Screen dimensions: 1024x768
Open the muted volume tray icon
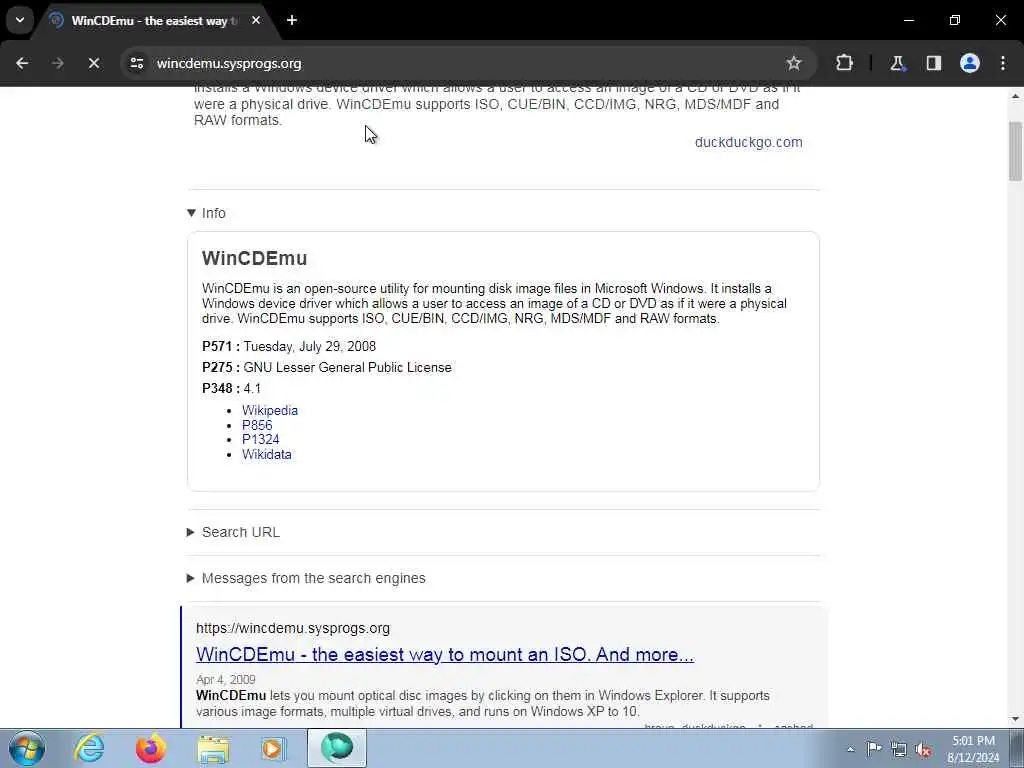coord(923,750)
